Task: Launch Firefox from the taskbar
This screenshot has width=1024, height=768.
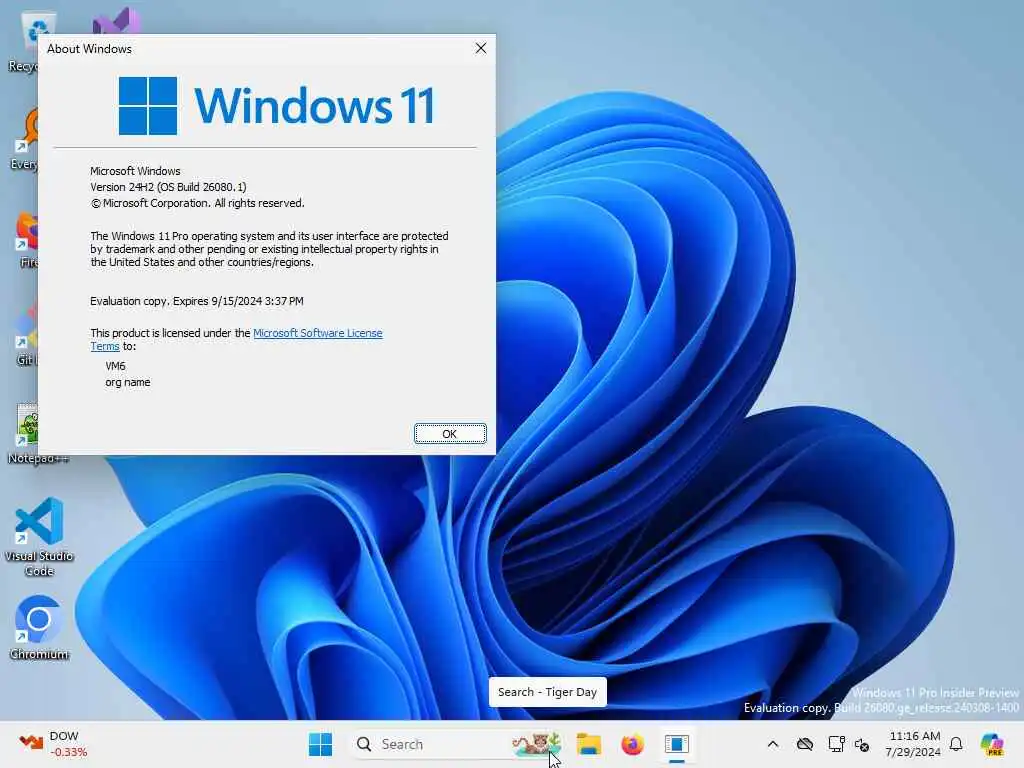Action: (632, 744)
